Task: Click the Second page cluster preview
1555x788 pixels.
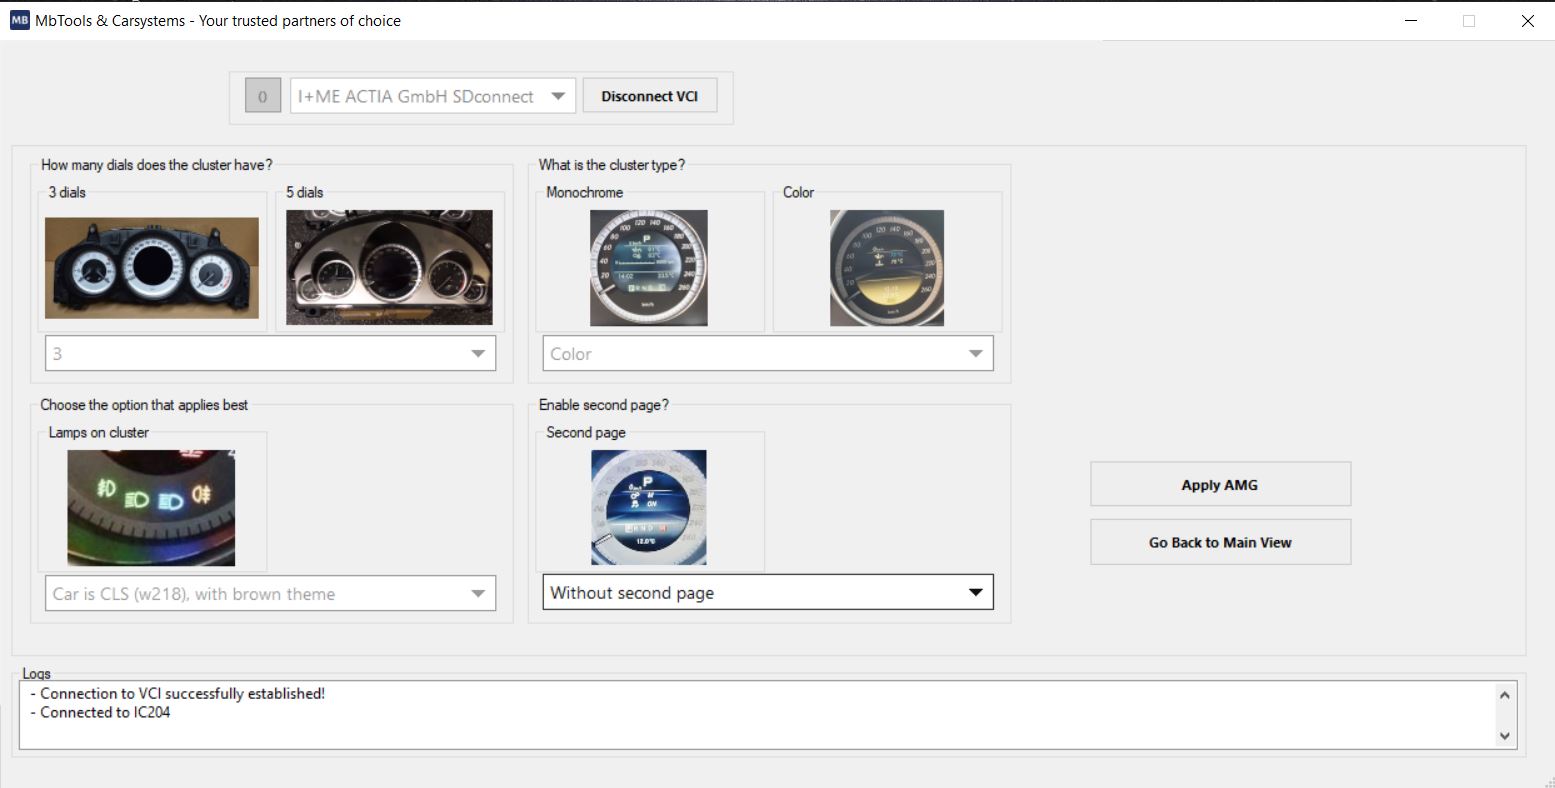Action: tap(649, 506)
